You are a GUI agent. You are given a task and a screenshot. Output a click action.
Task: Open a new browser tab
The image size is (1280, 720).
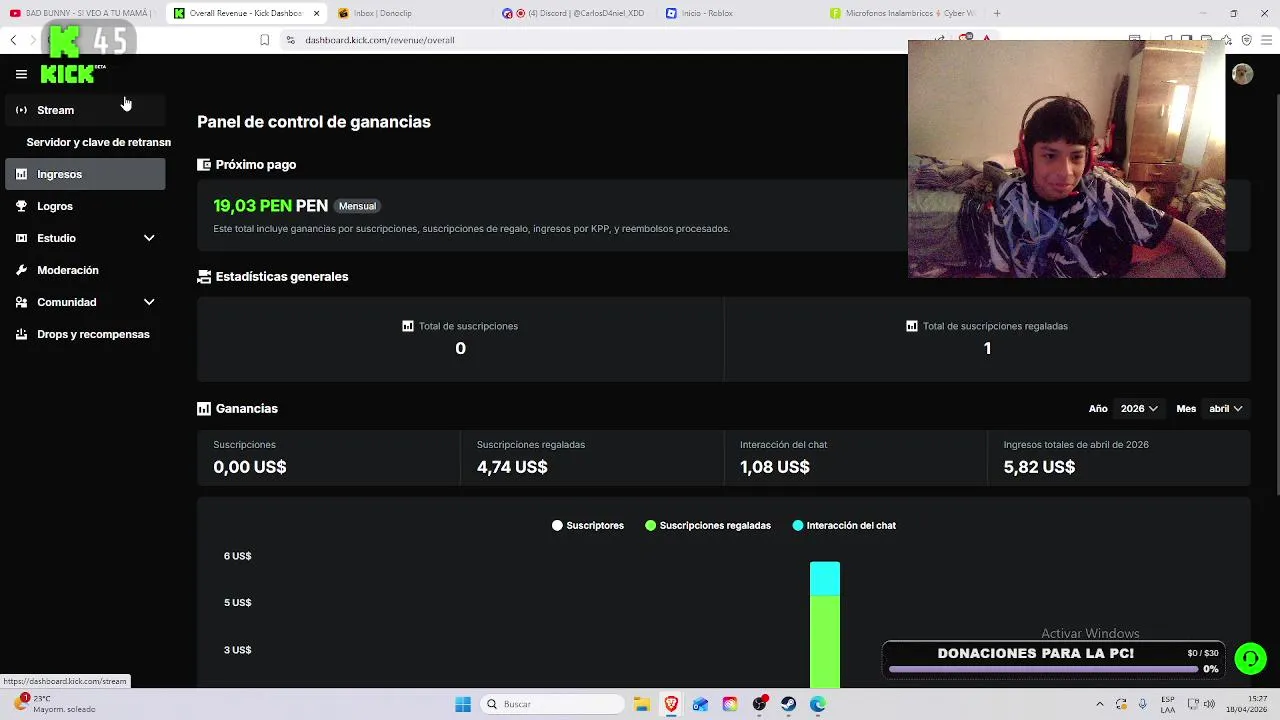click(997, 13)
